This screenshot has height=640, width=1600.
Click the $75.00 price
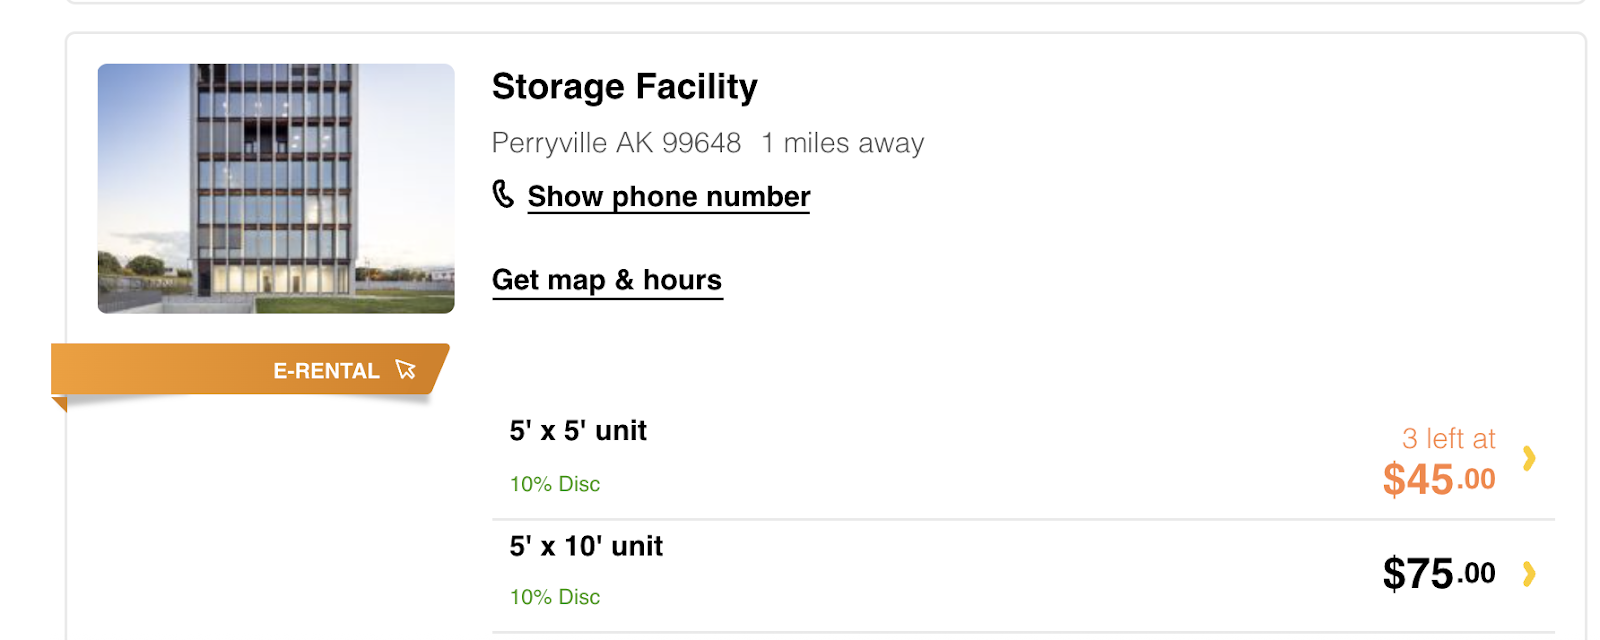point(1439,574)
